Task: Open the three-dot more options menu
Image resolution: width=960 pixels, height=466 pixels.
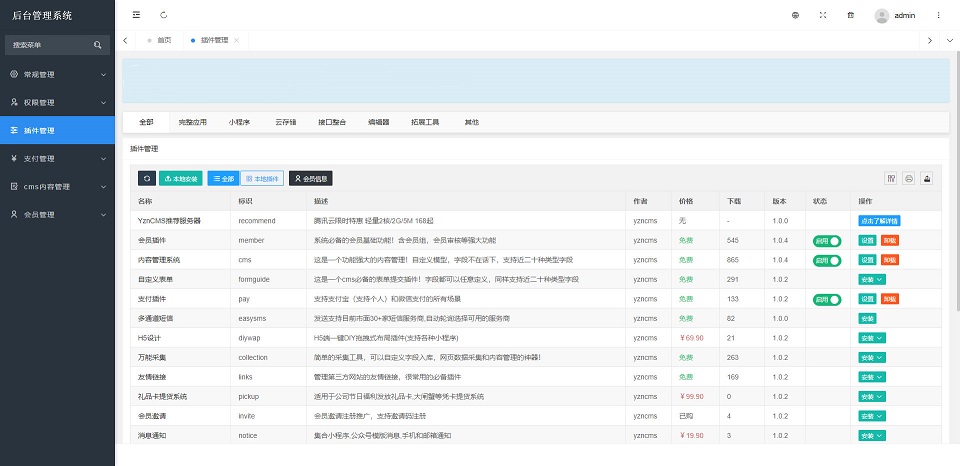Action: pyautogui.click(x=938, y=15)
